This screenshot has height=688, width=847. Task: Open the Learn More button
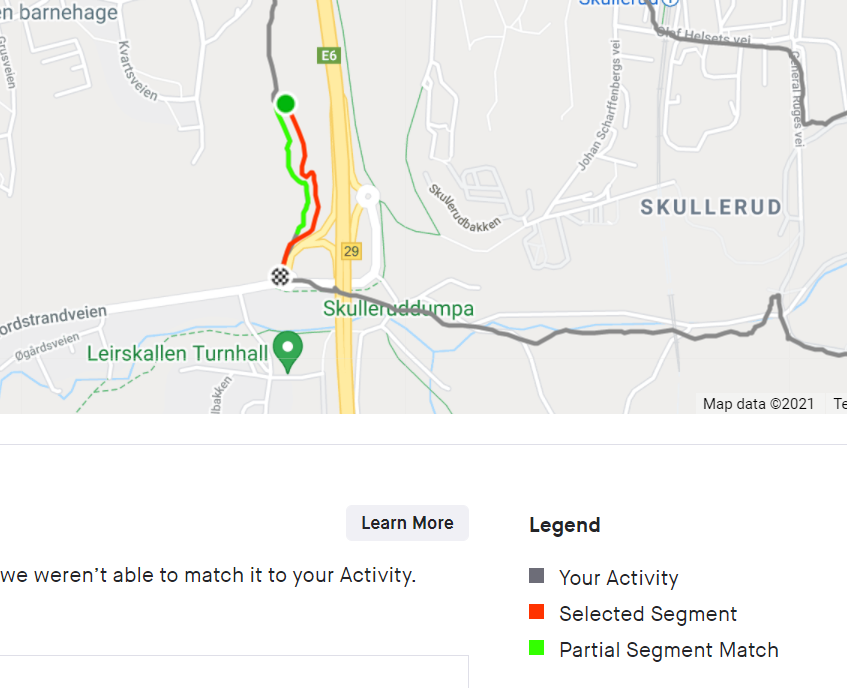[x=407, y=523]
